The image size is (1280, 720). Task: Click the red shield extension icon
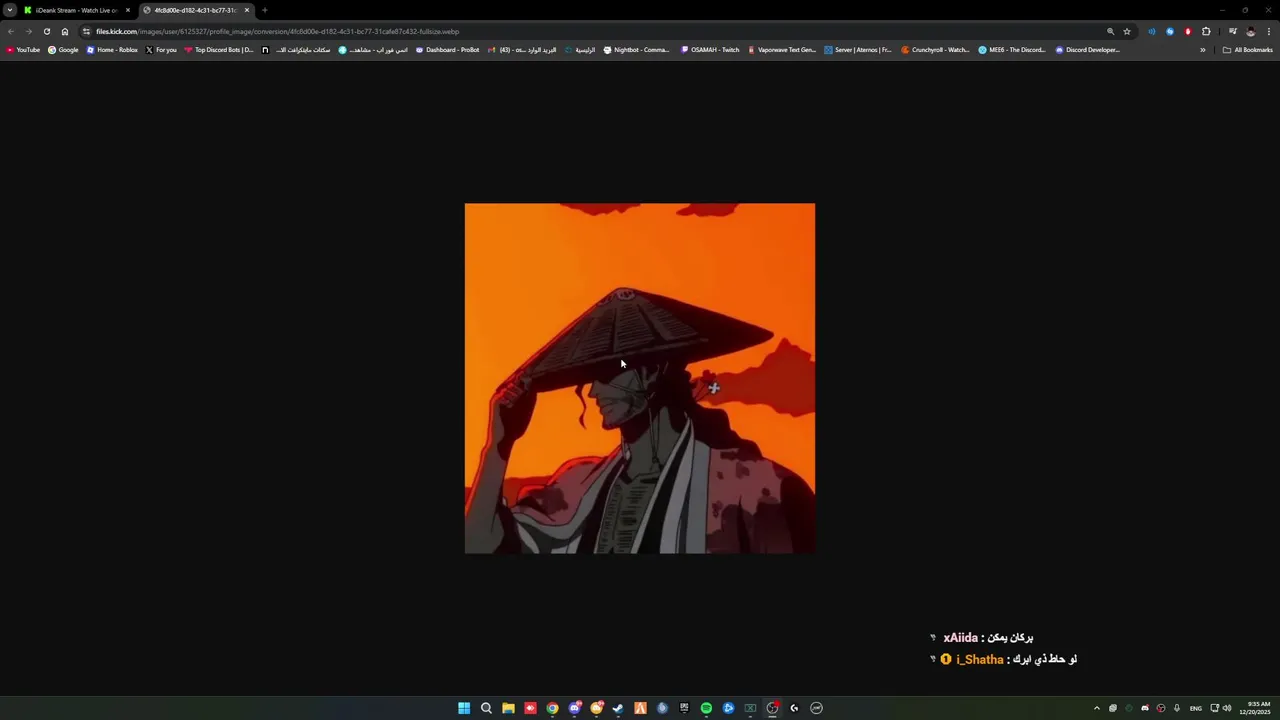click(x=1188, y=31)
